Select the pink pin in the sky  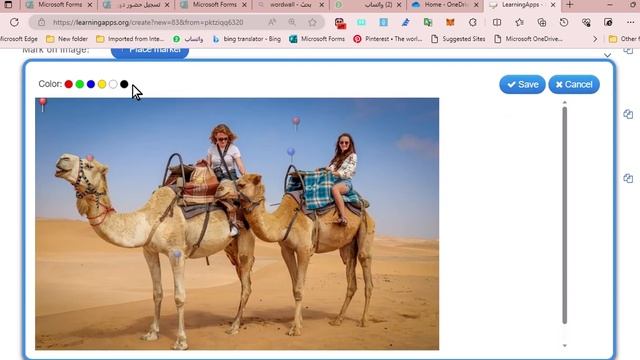296,123
